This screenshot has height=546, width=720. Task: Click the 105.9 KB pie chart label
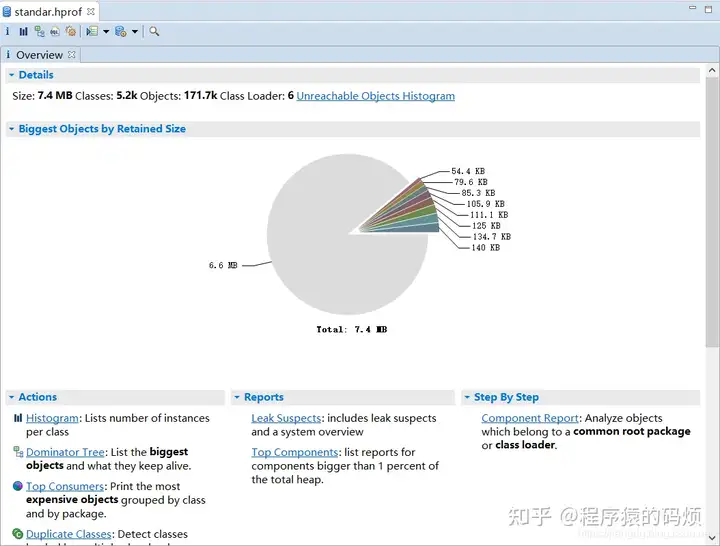485,203
